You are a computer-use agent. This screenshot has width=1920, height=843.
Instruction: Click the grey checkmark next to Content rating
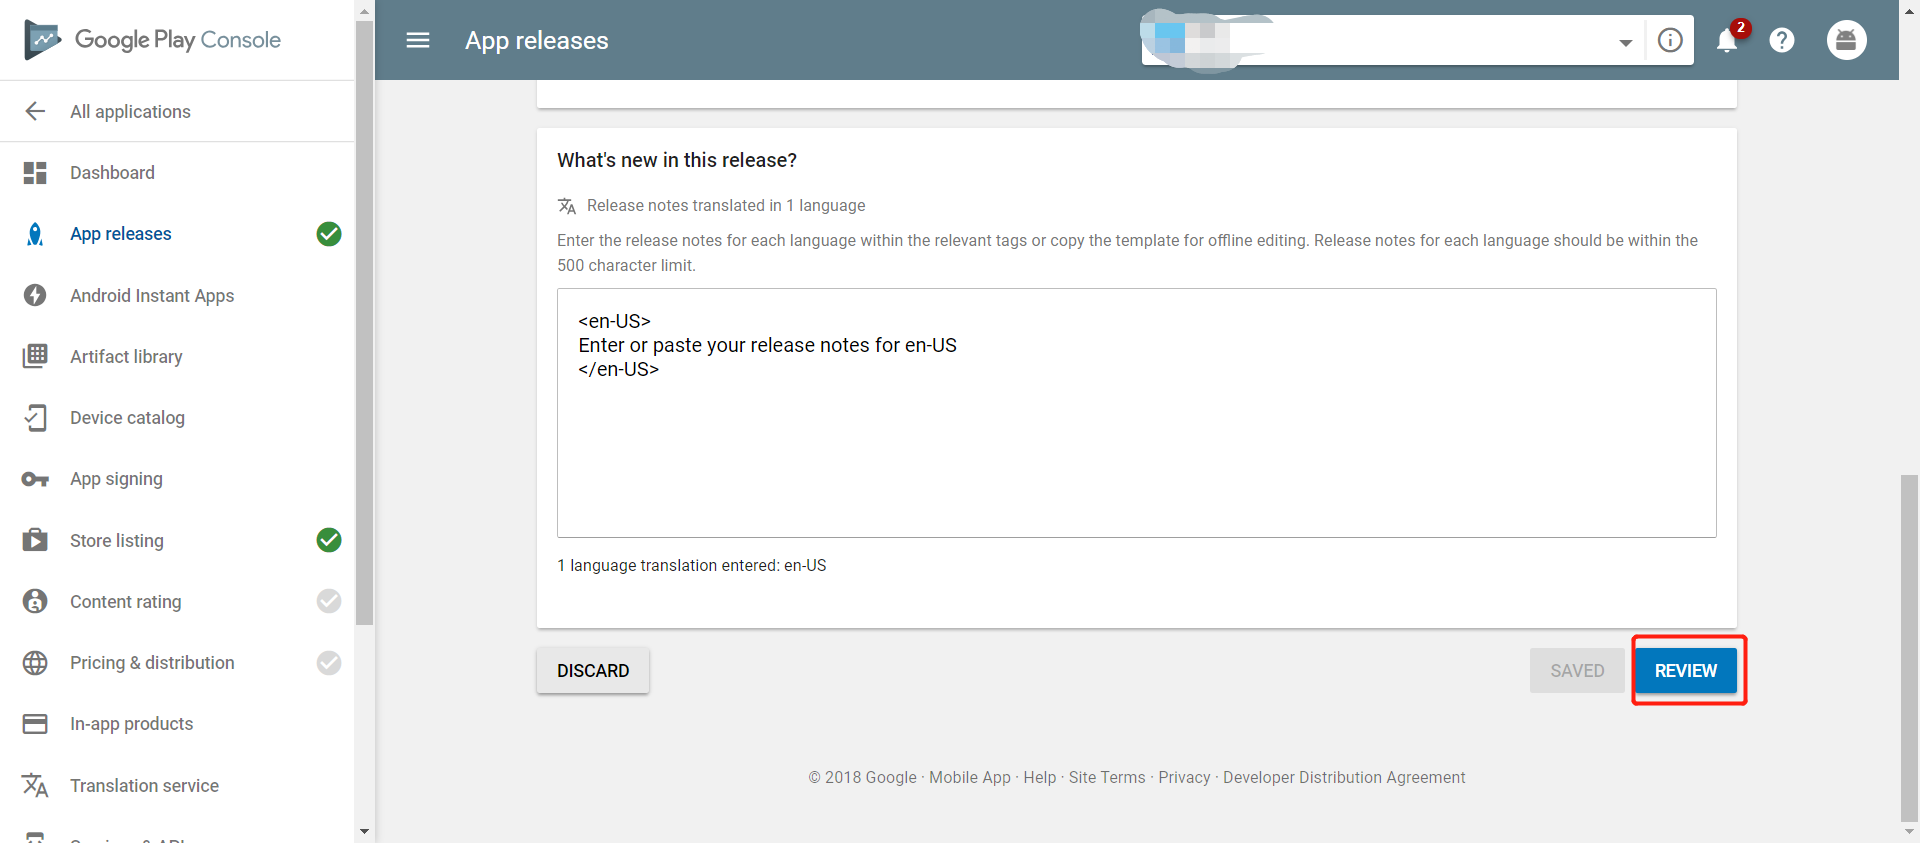(x=329, y=601)
